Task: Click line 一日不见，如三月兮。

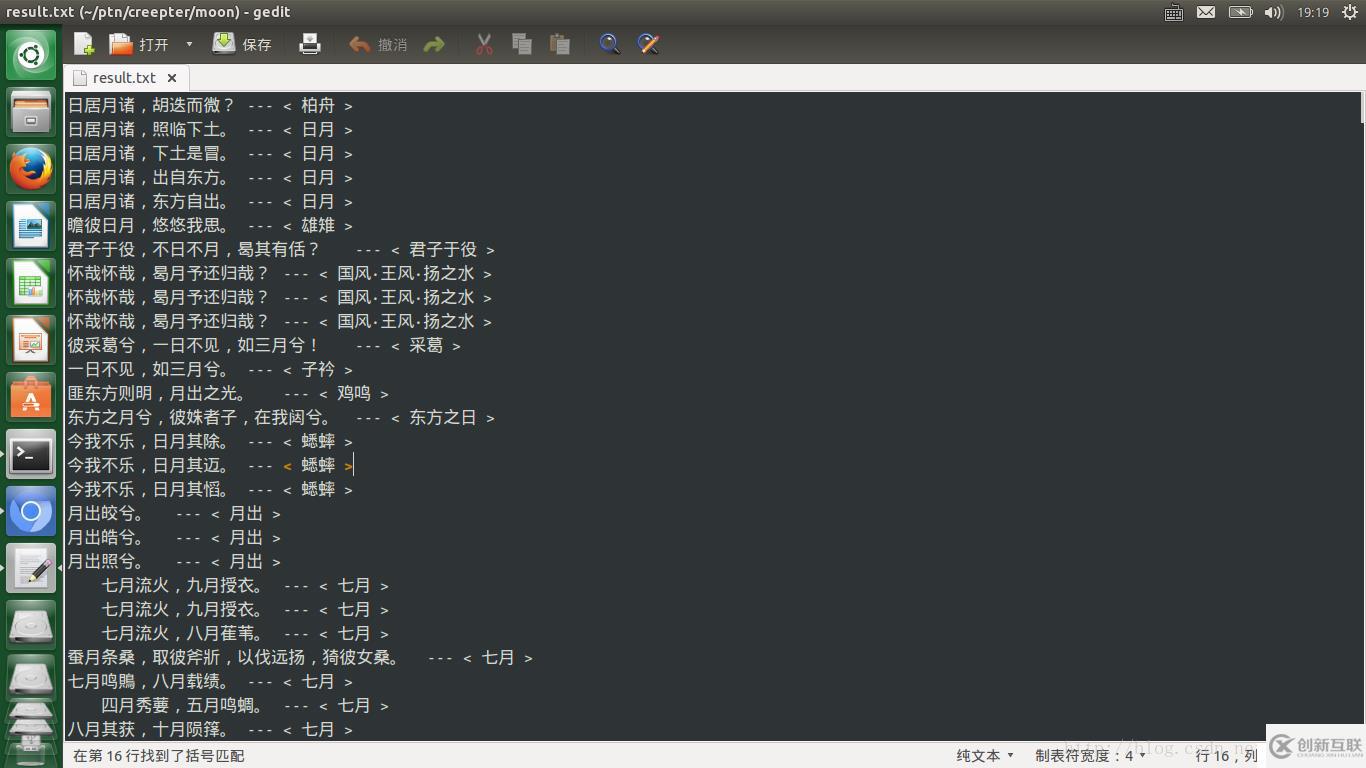Action: coord(210,369)
